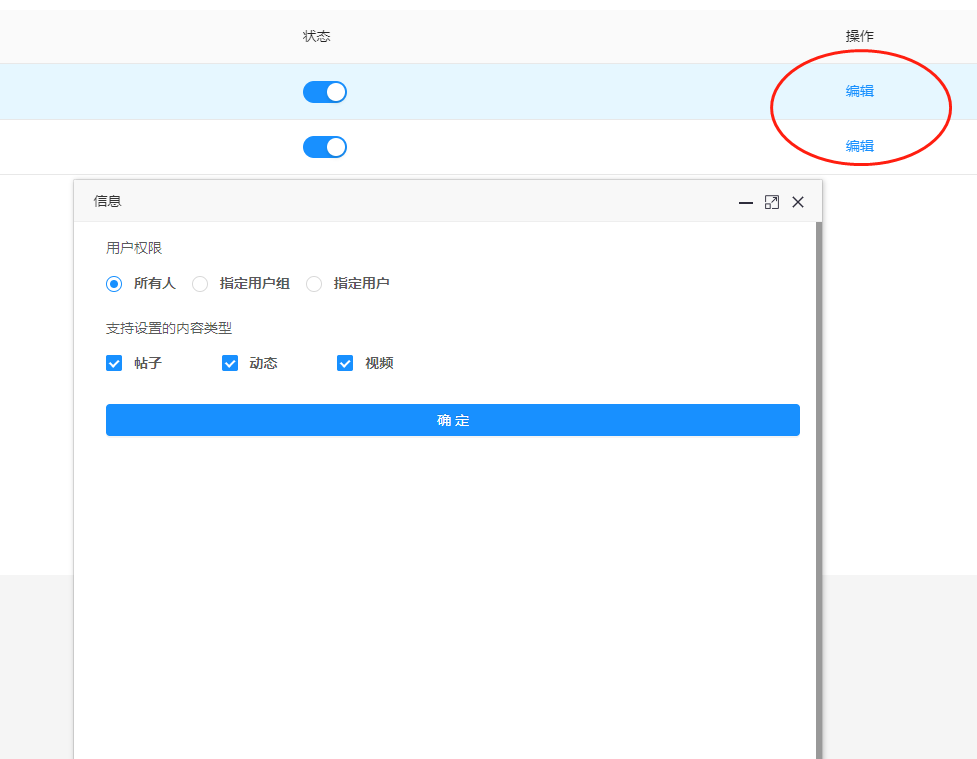Uncheck the 动态 checkbox
This screenshot has height=759, width=977.
point(230,363)
